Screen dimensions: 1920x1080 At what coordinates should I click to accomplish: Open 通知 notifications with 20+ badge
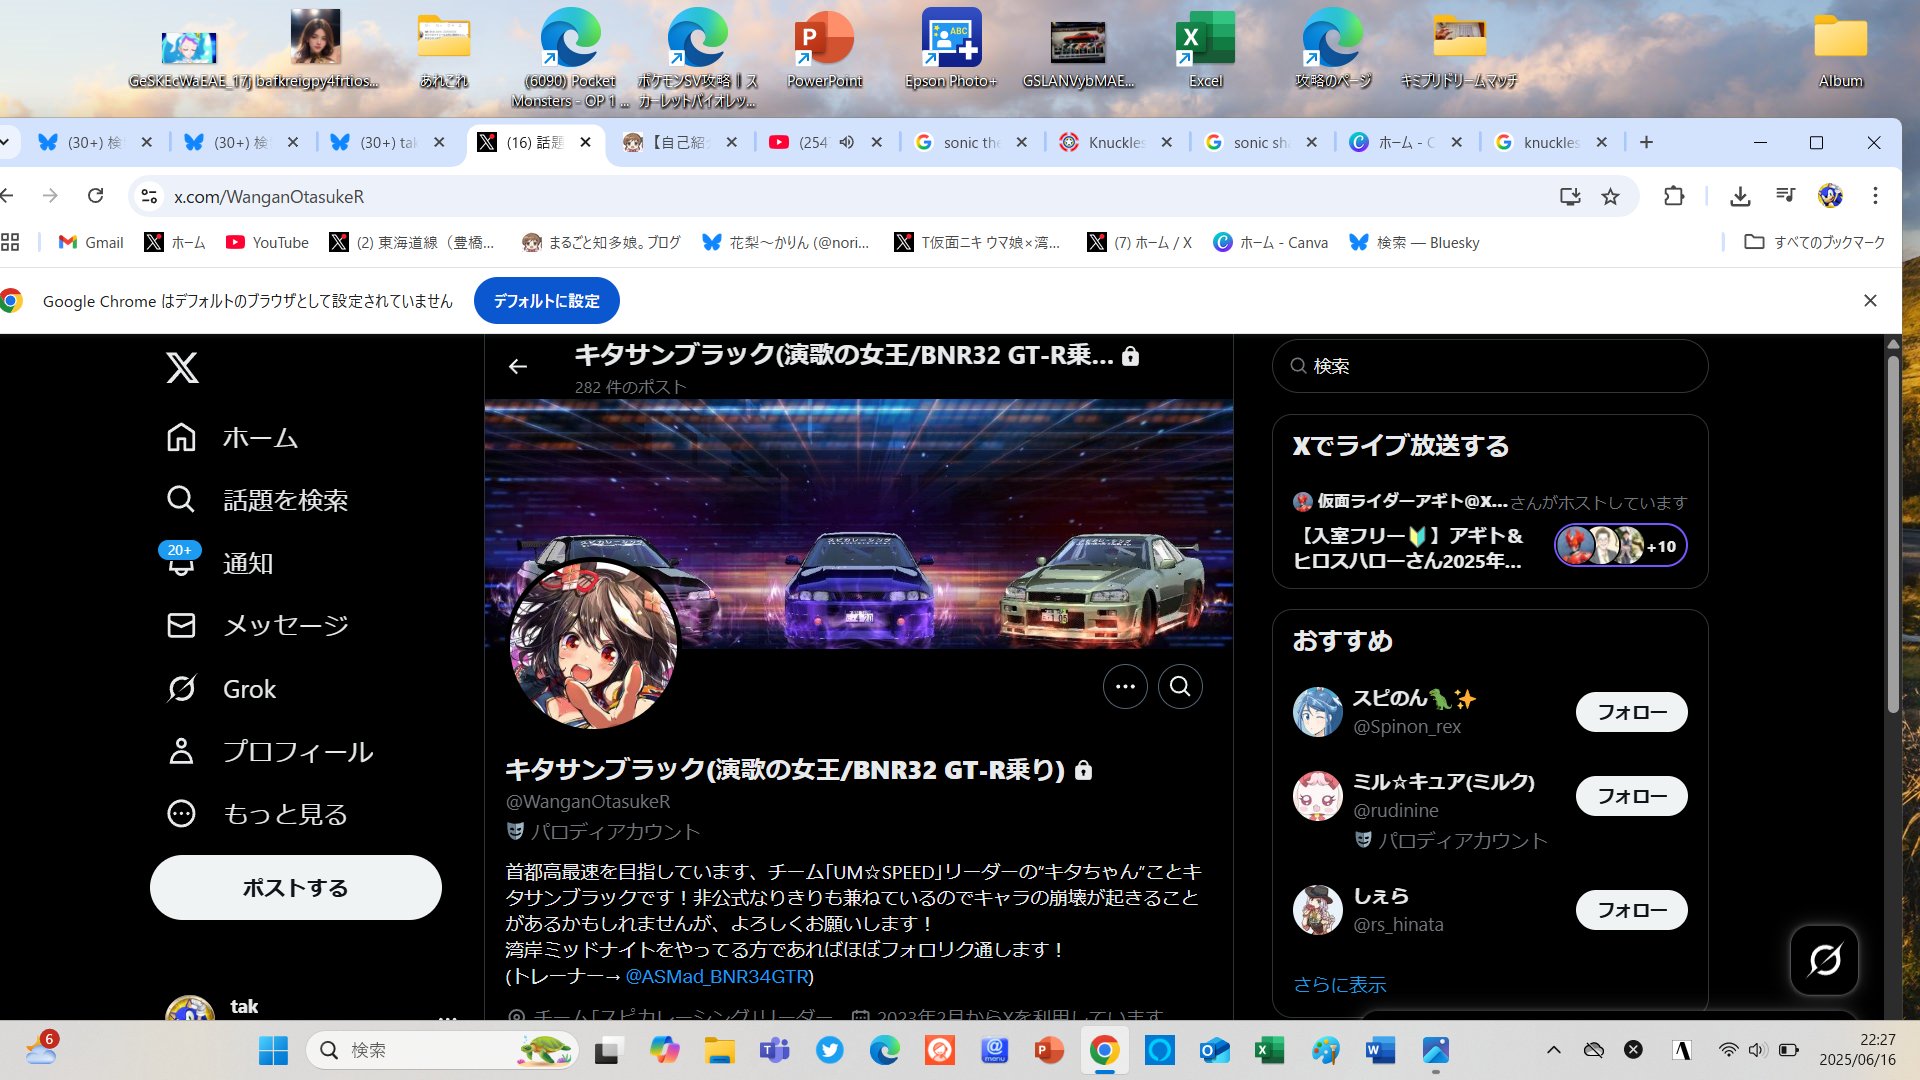tap(220, 563)
